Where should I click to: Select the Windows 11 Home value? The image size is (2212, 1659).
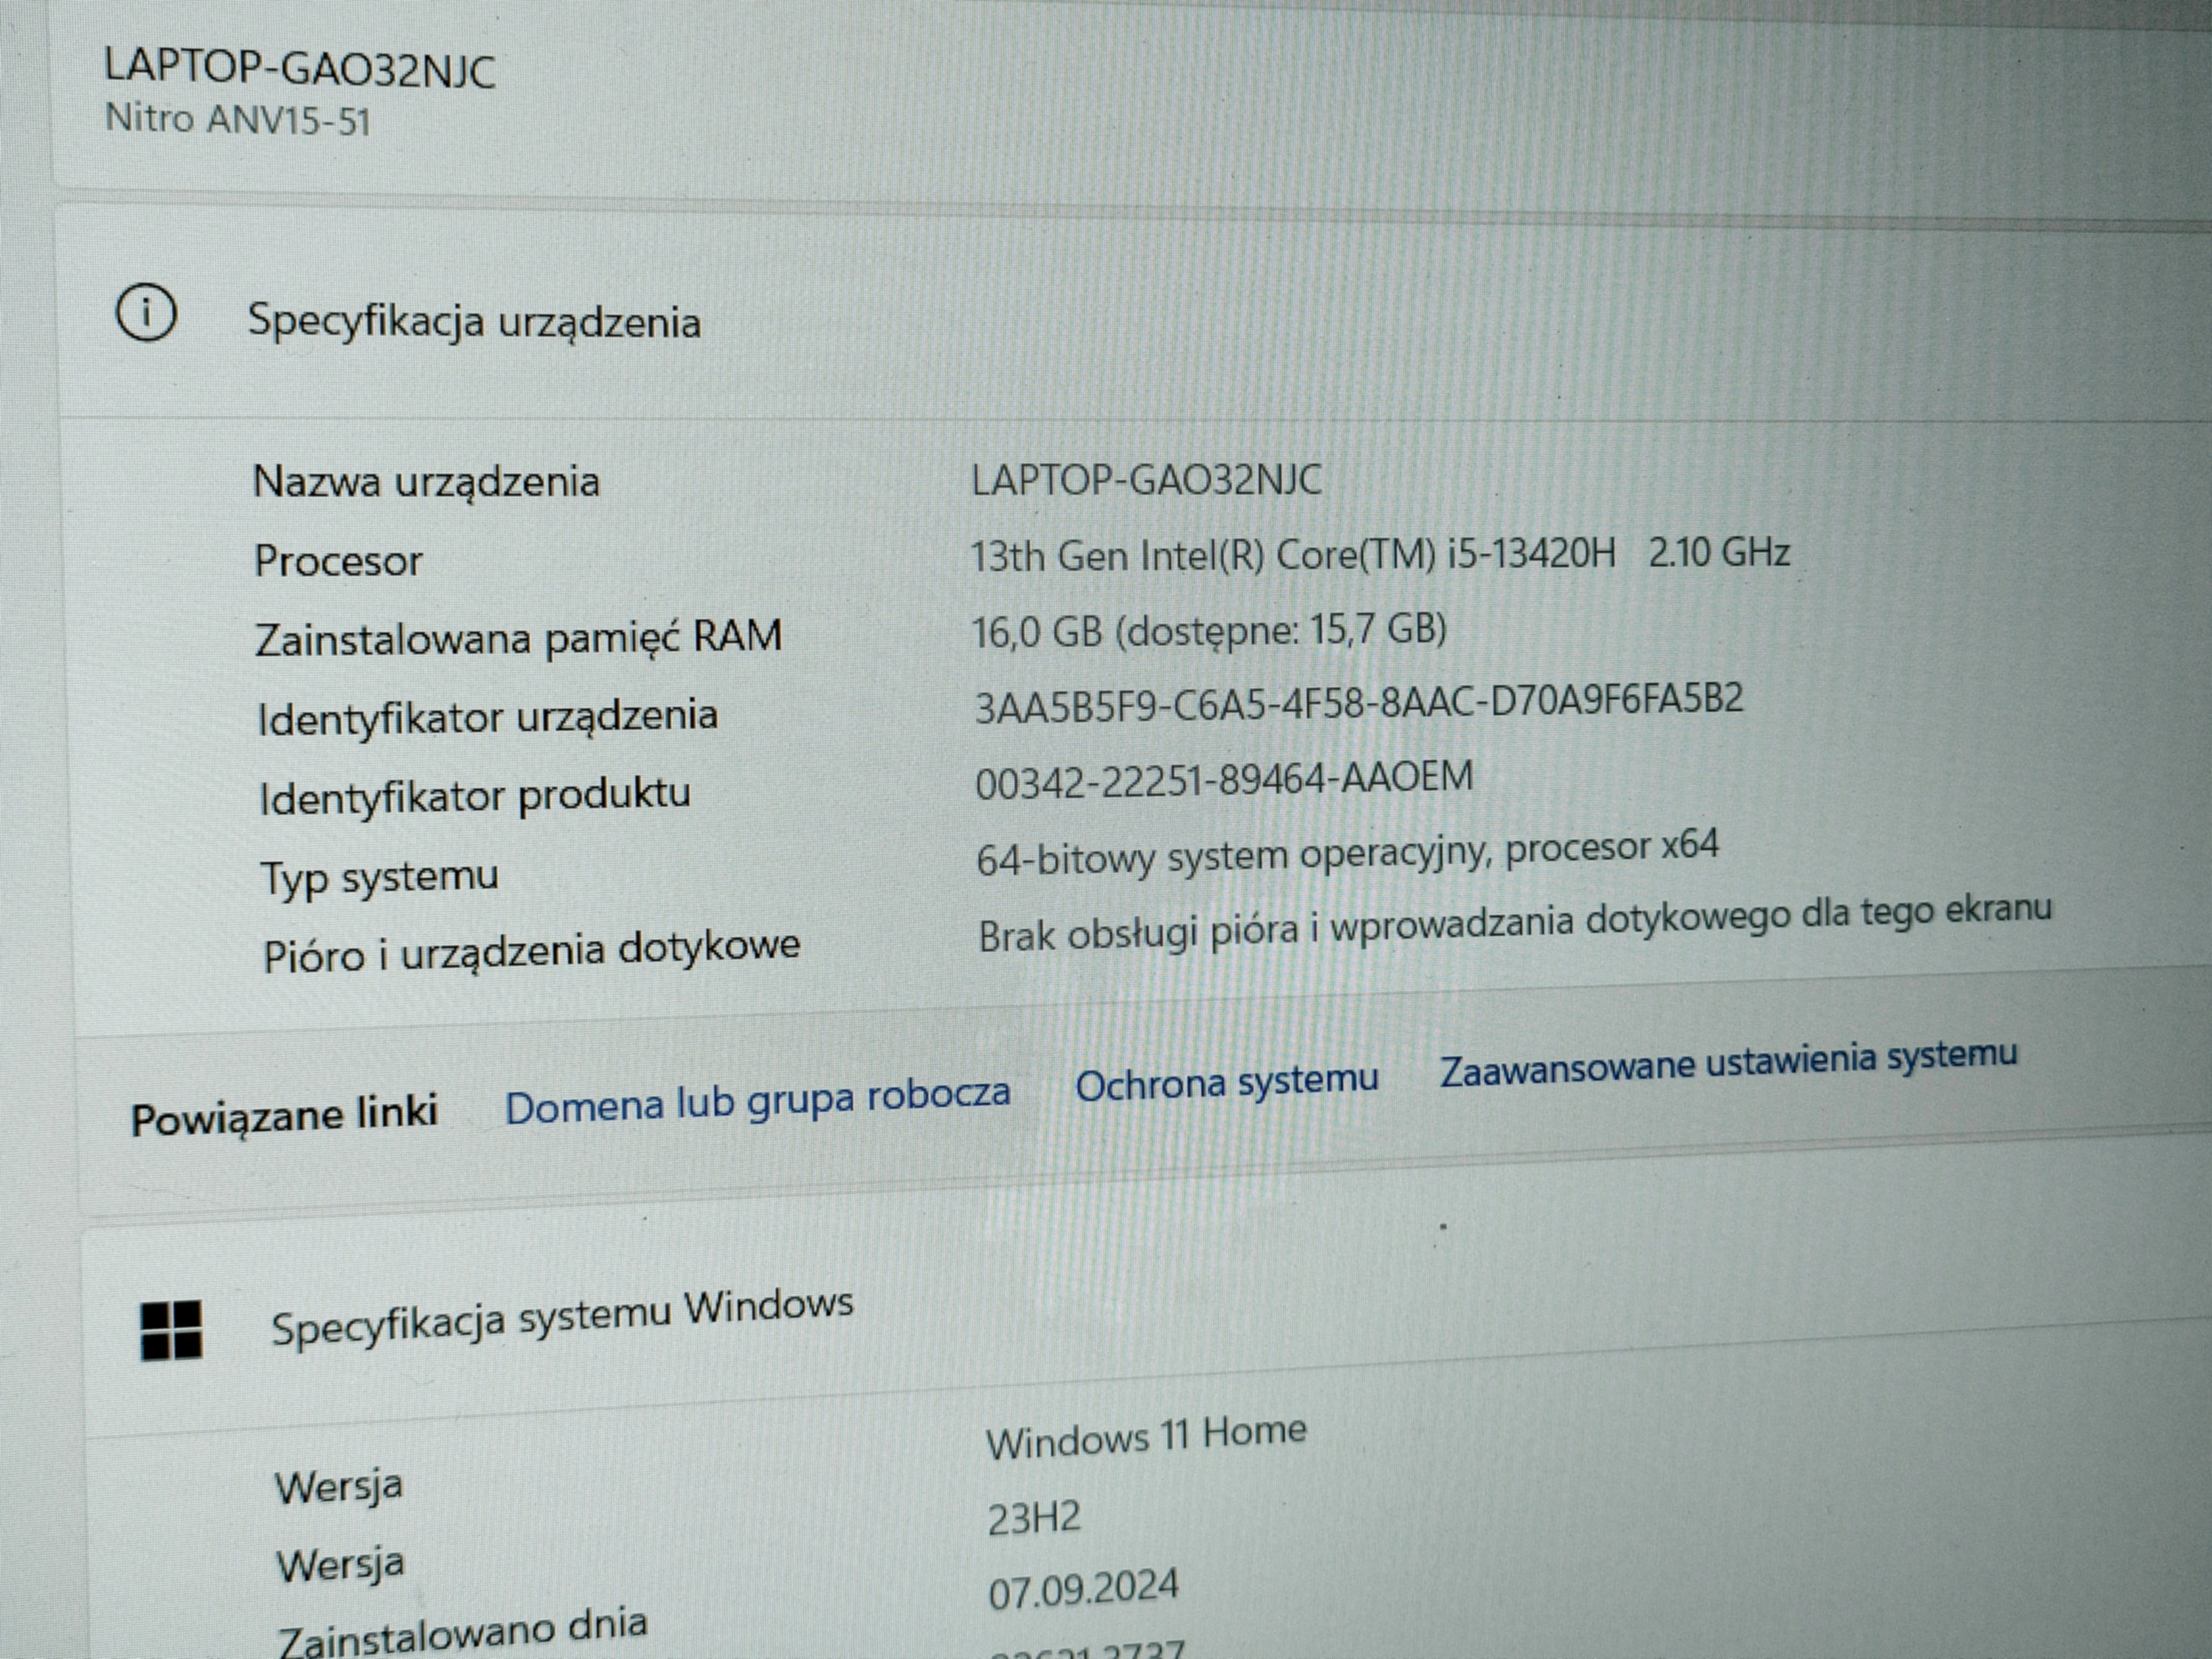pos(1146,1437)
